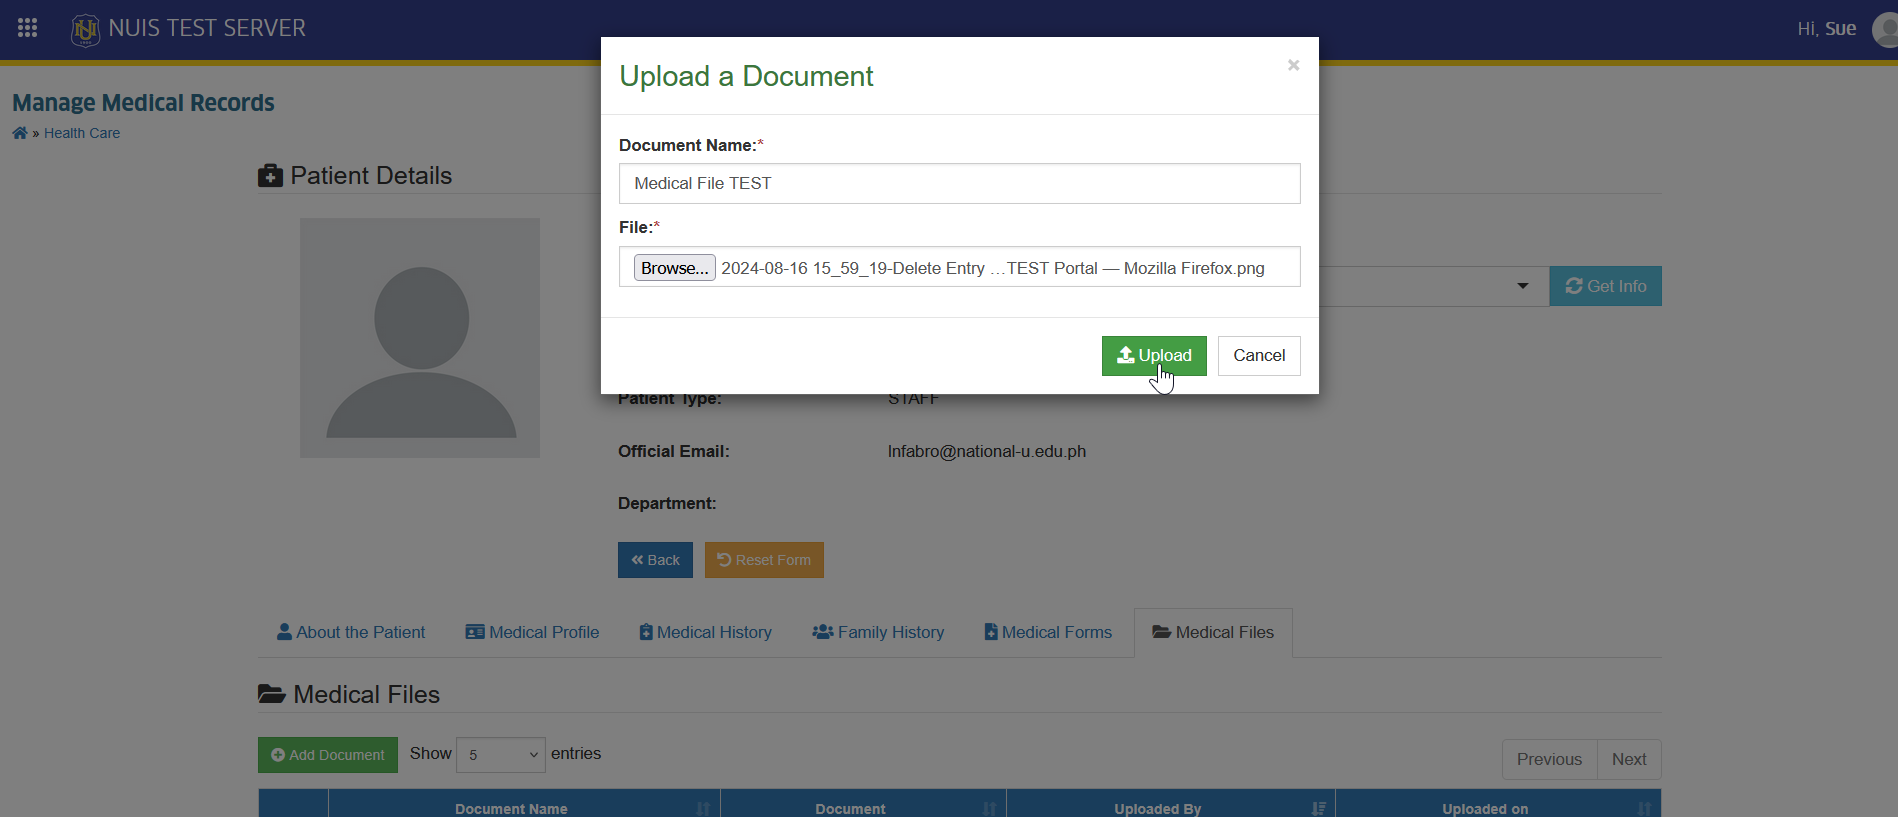Image resolution: width=1898 pixels, height=817 pixels.
Task: Click Browse to choose a file
Action: pos(675,268)
